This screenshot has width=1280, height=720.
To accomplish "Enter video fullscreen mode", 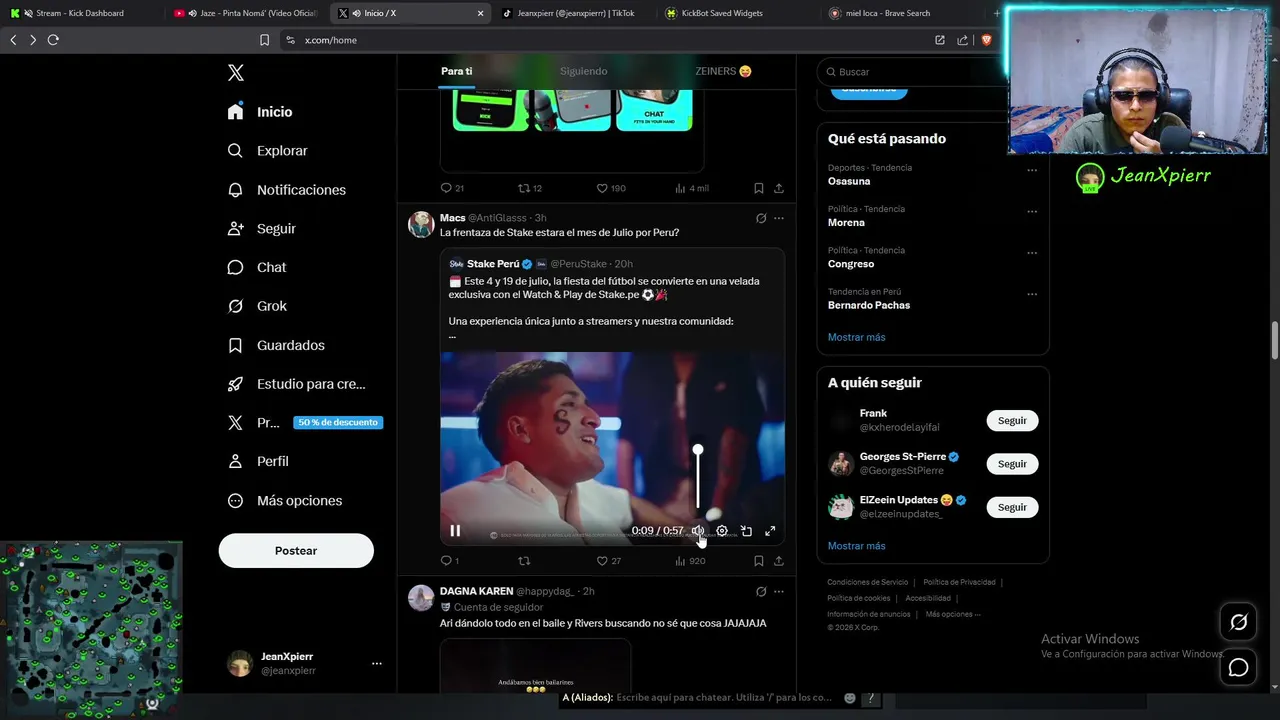I will pyautogui.click(x=770, y=531).
